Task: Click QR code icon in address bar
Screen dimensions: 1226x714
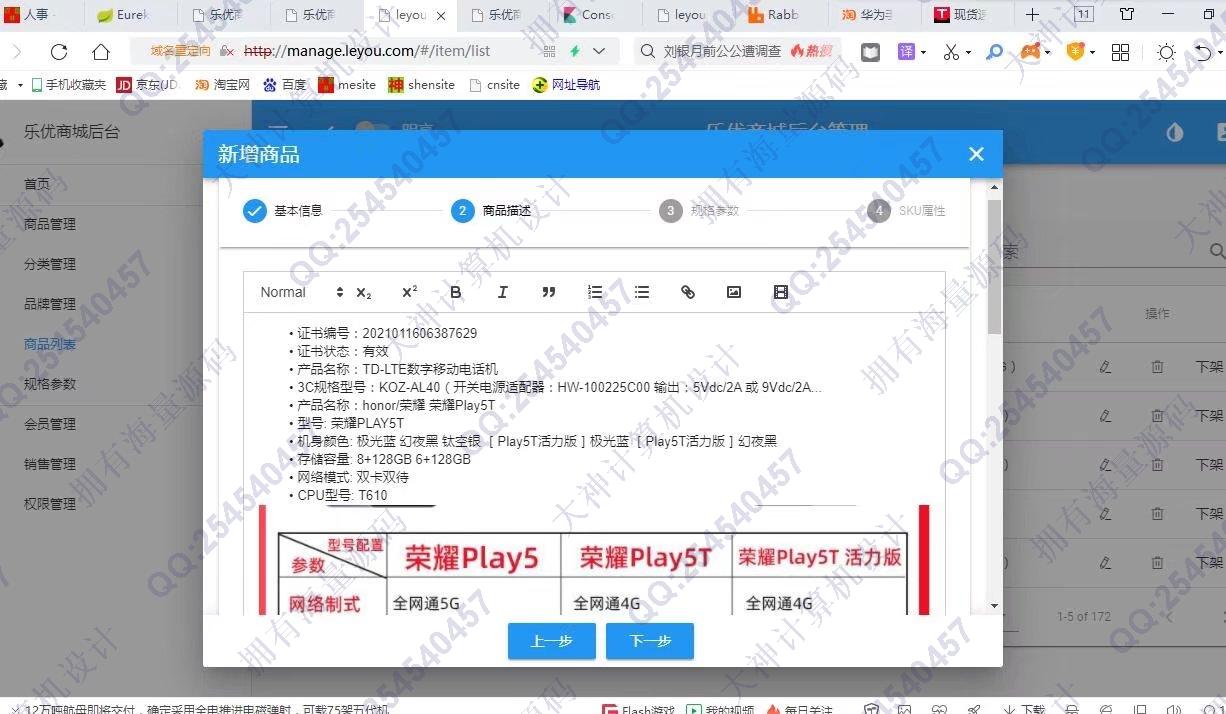Action: (x=549, y=51)
